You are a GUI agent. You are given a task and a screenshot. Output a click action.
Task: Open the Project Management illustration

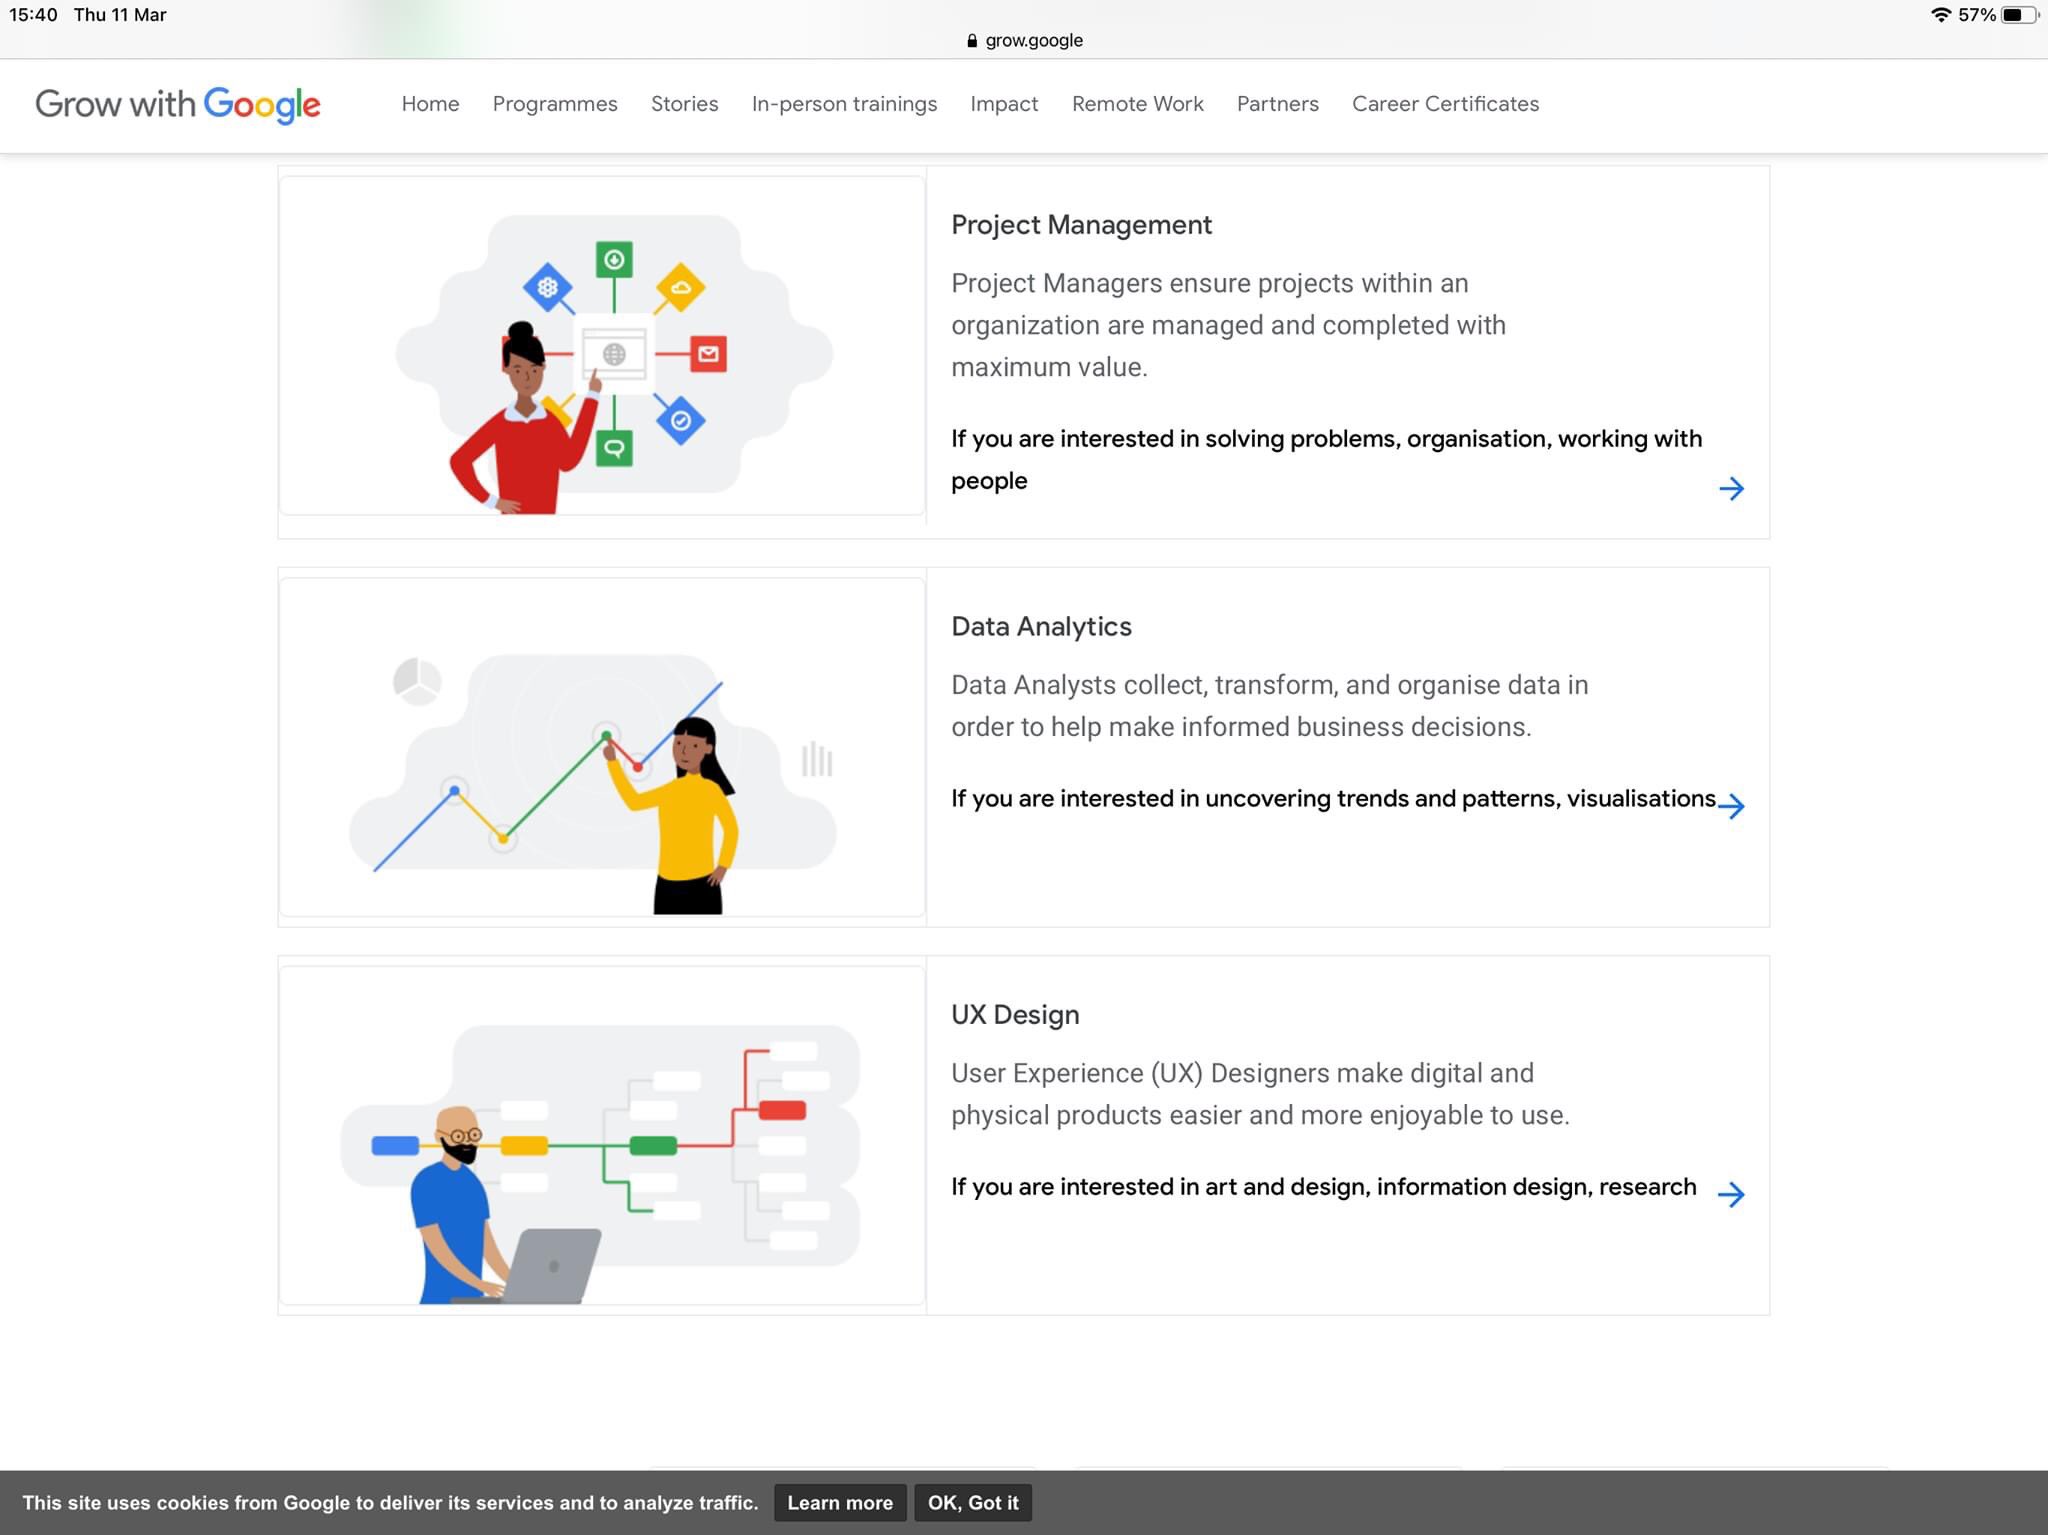click(602, 346)
